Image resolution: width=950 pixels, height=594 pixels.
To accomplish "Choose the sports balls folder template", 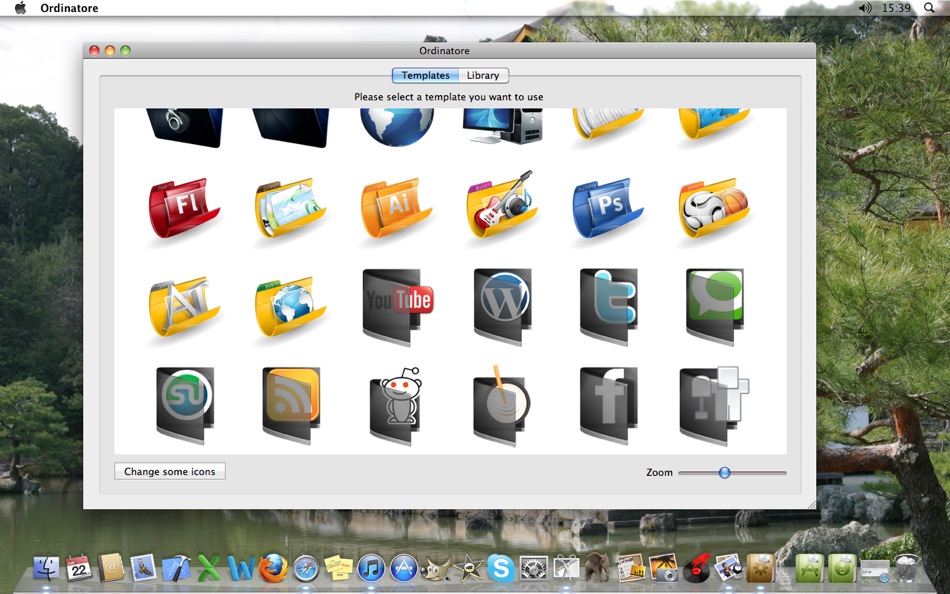I will pos(714,208).
